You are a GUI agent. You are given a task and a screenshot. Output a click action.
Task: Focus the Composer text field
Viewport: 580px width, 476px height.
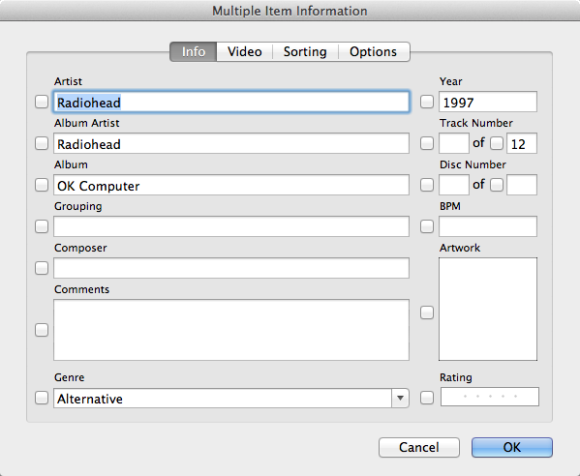[x=231, y=268]
